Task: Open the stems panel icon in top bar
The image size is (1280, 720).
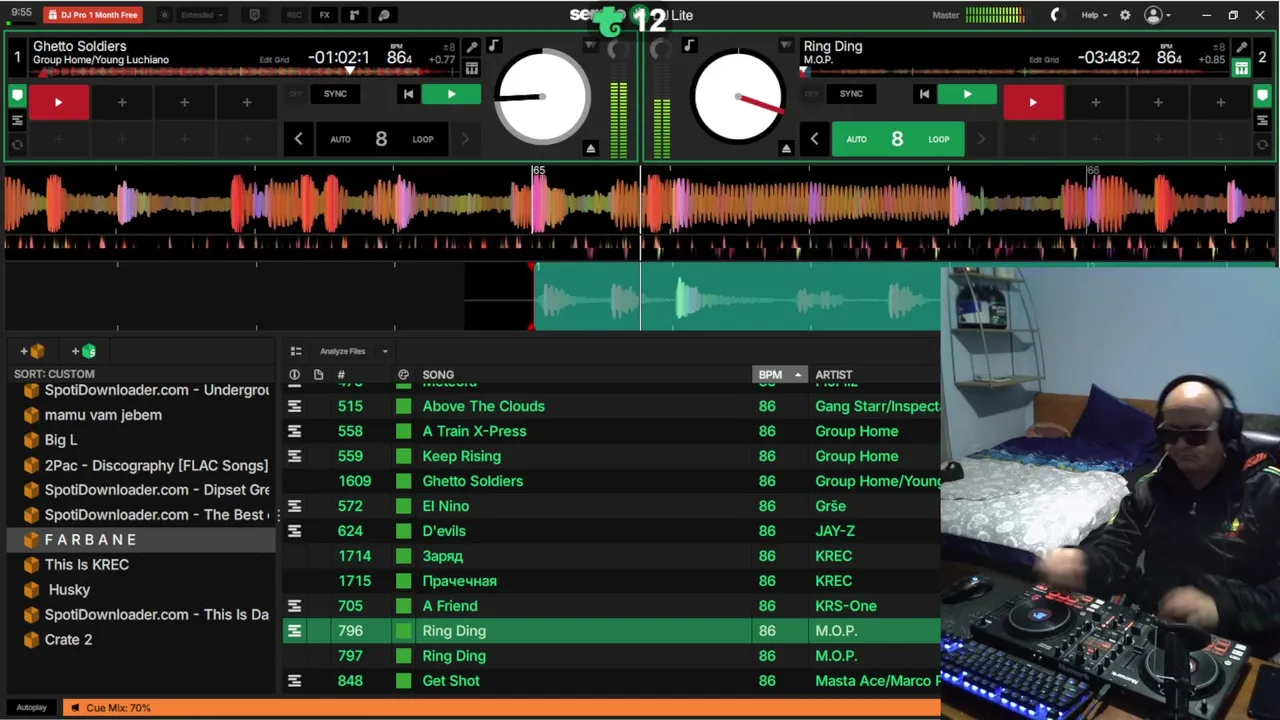Action: point(384,15)
